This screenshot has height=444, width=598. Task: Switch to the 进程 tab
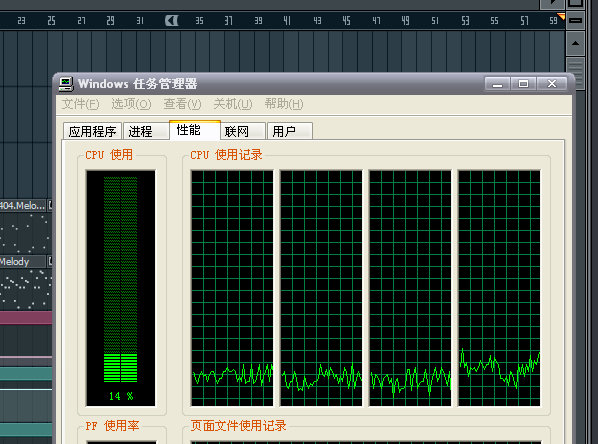click(x=146, y=131)
